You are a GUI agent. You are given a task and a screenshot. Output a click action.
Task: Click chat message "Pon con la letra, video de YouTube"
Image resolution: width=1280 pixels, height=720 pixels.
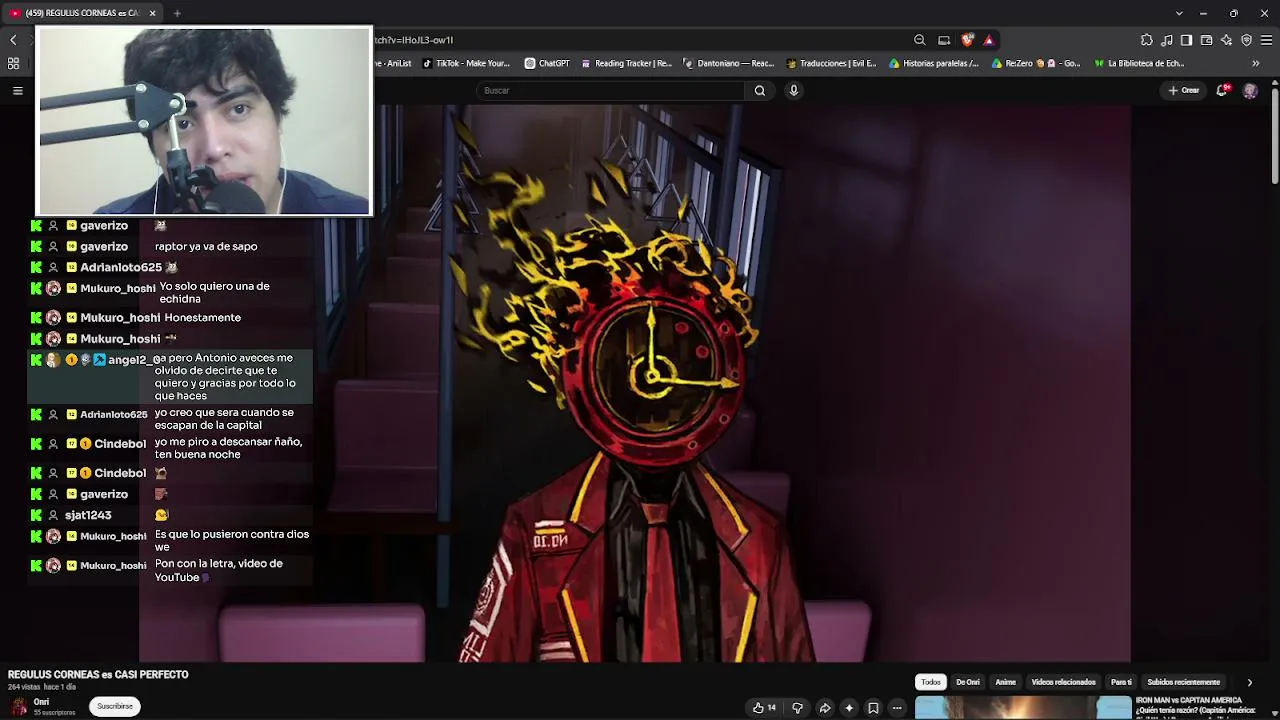(x=219, y=570)
